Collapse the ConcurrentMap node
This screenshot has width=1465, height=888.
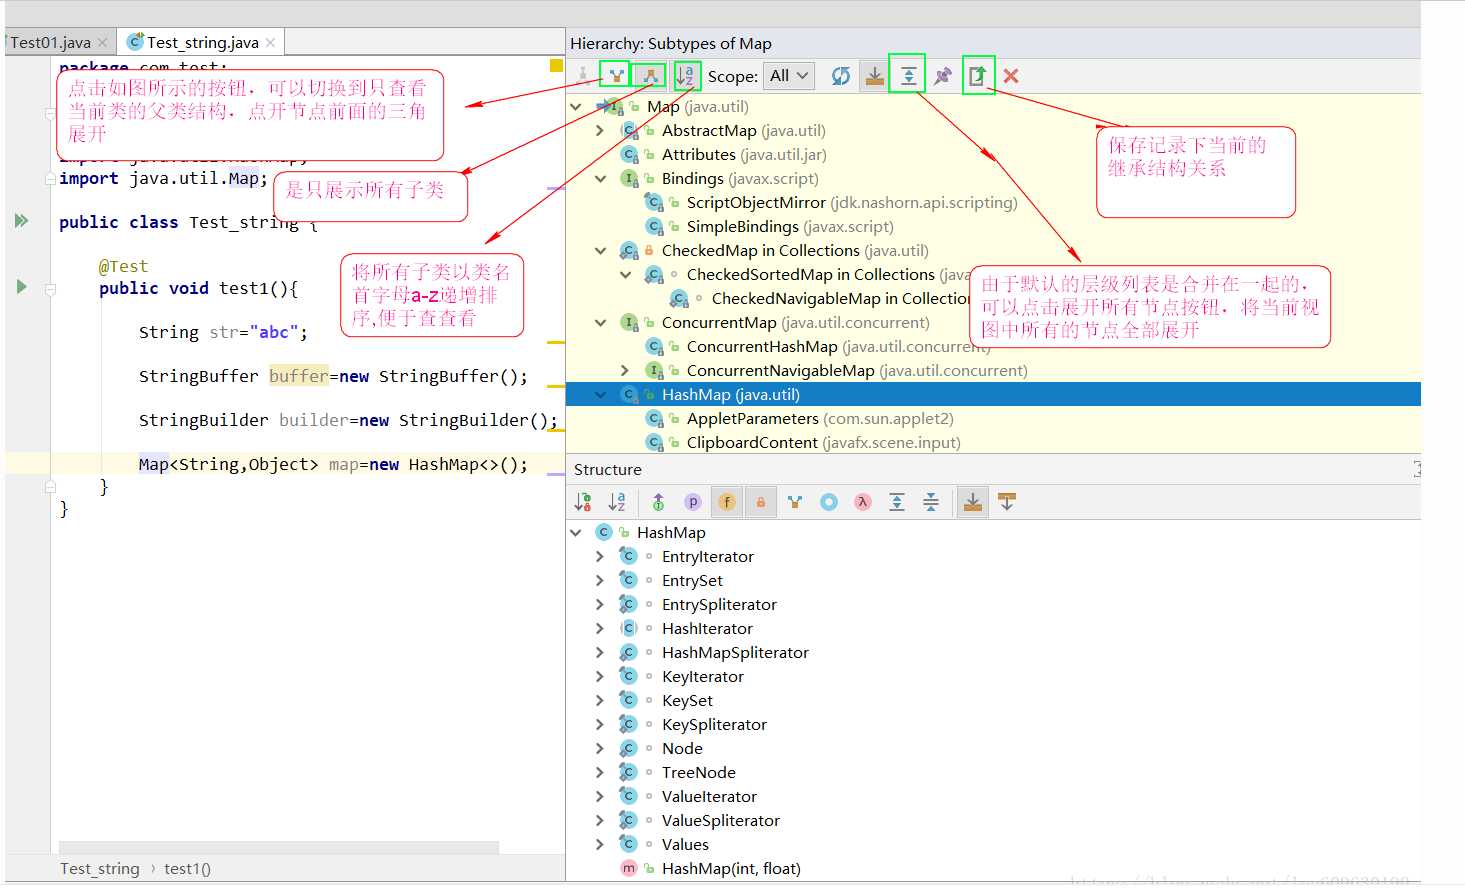click(601, 322)
